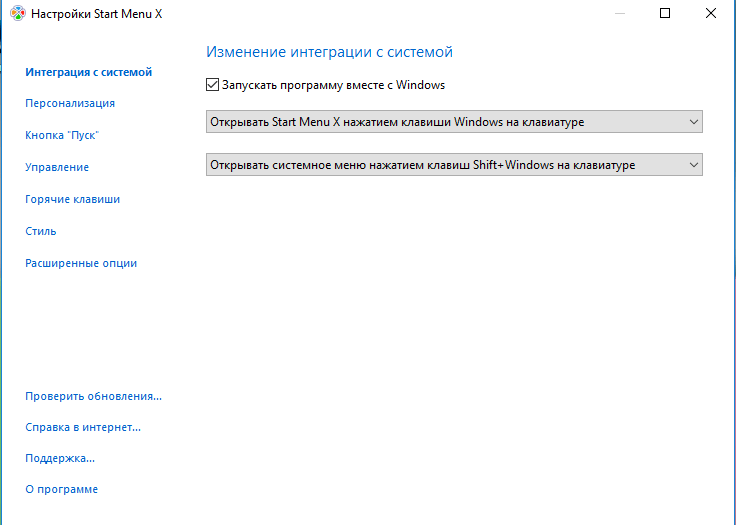
Task: Open the "Открывать Start Menu X нажатием клавиши Windows" dropdown
Action: tap(454, 122)
